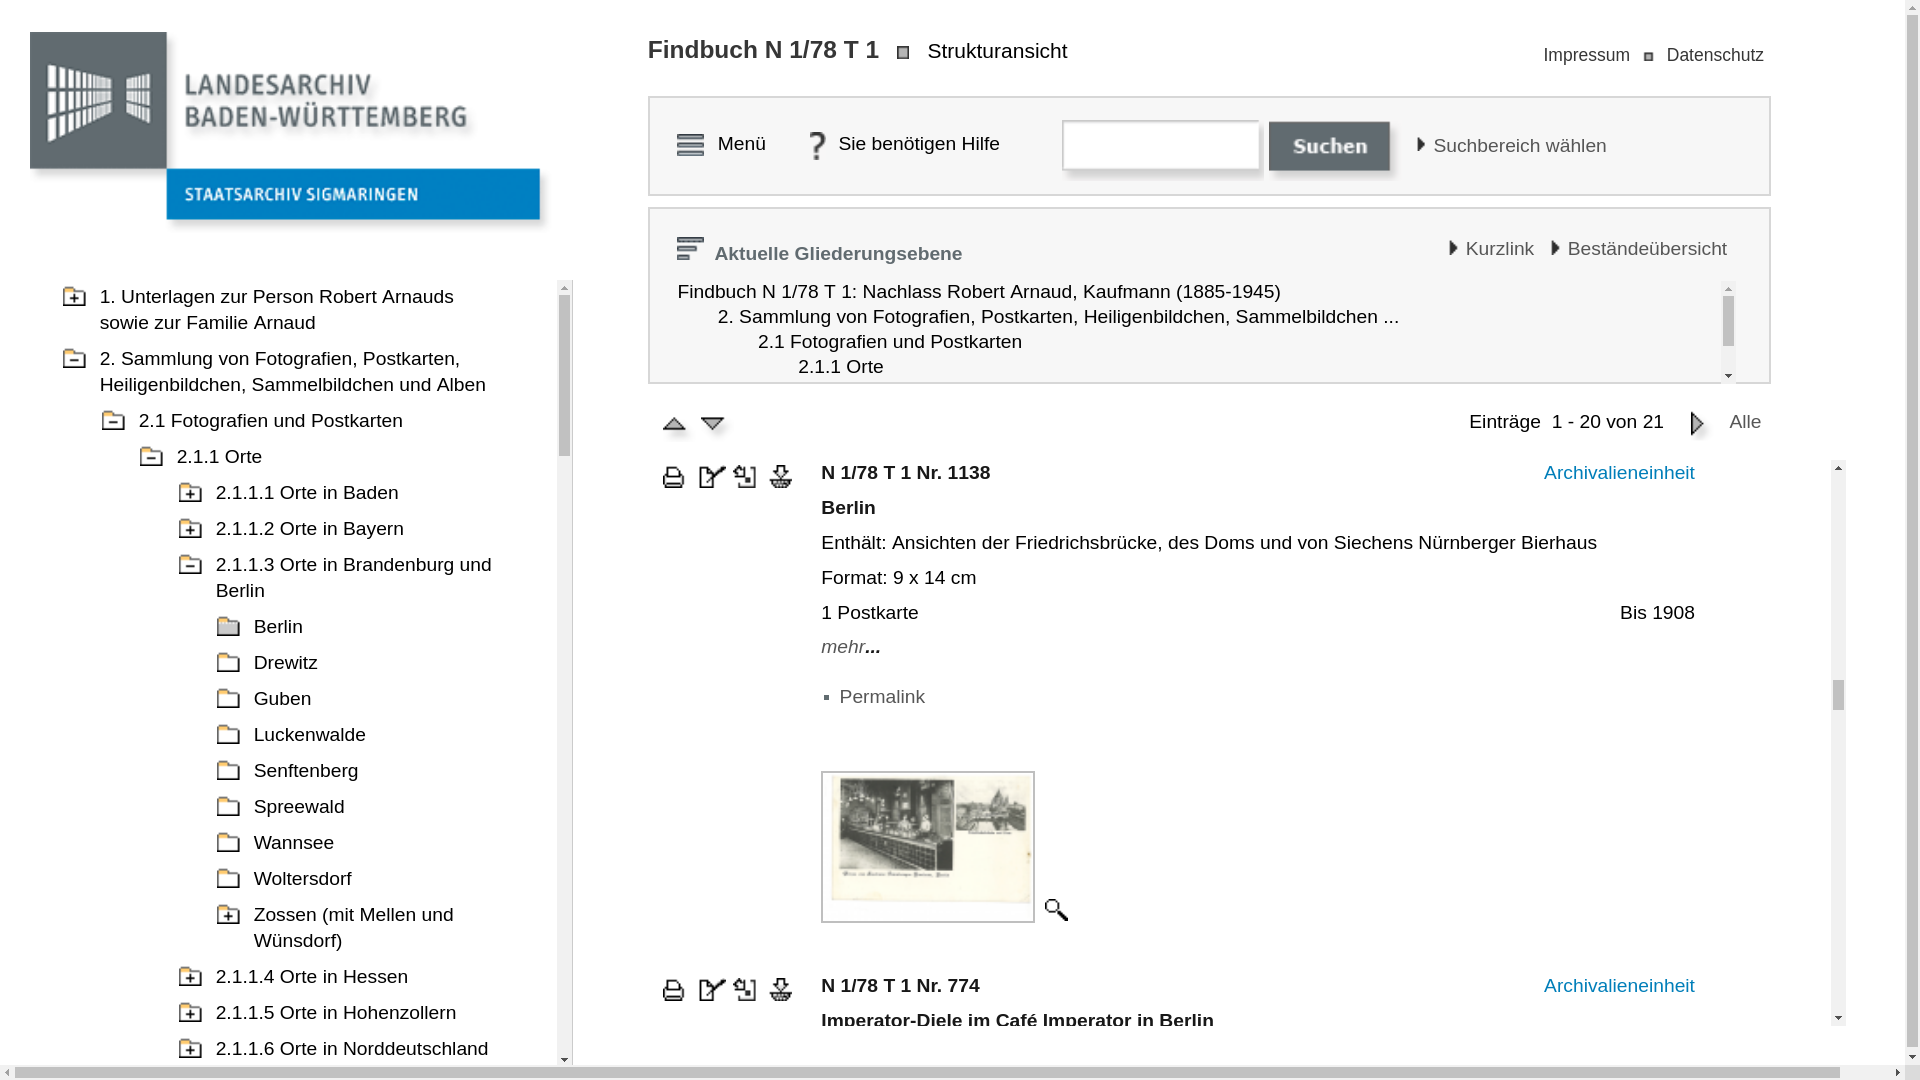Expand 2.1.1.6 Orte in Norddeutschland

click(x=190, y=1049)
